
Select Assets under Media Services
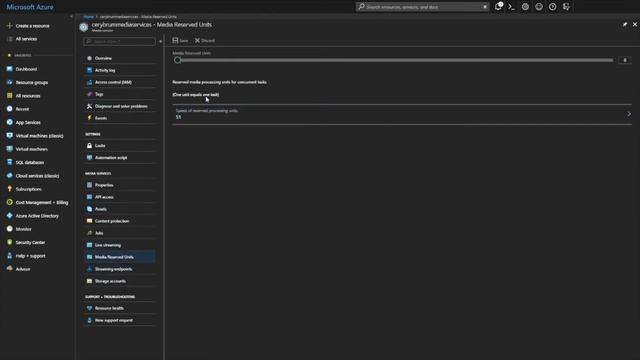(119, 209)
